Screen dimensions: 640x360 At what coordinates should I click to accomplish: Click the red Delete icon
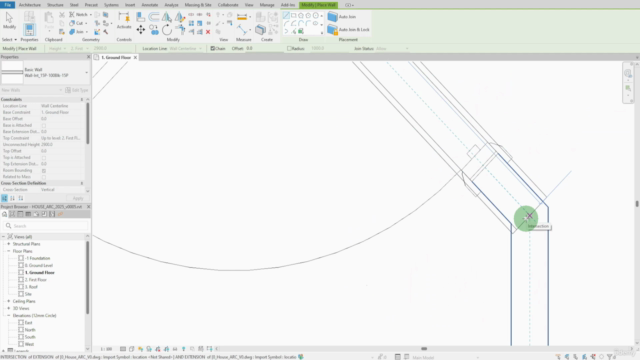tap(208, 32)
